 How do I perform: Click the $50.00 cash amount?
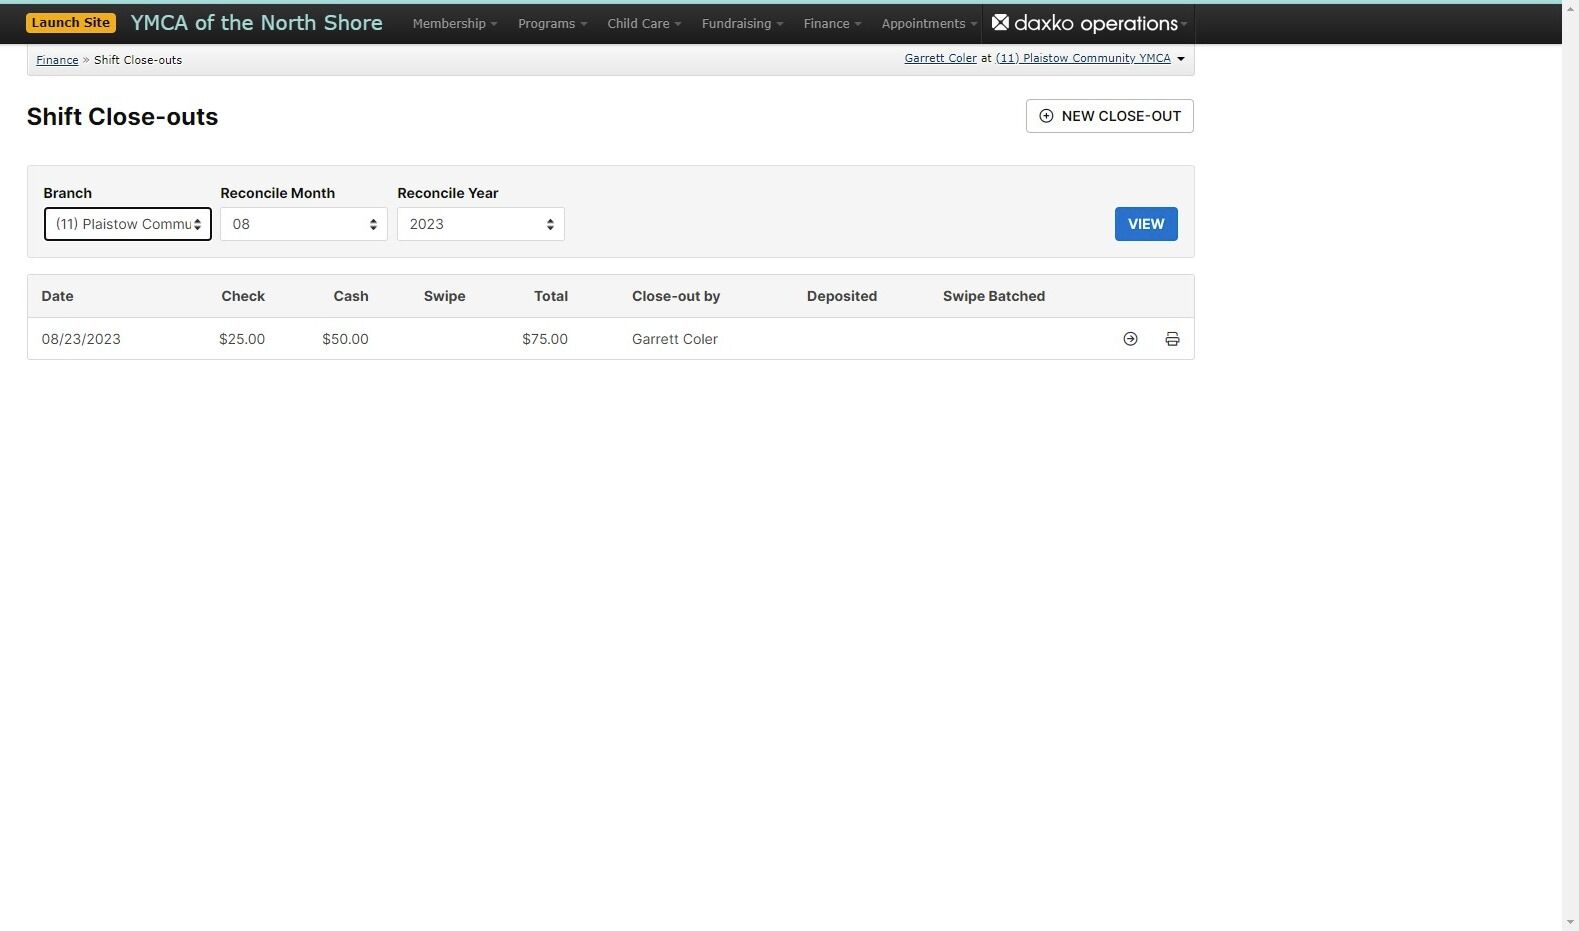(345, 339)
